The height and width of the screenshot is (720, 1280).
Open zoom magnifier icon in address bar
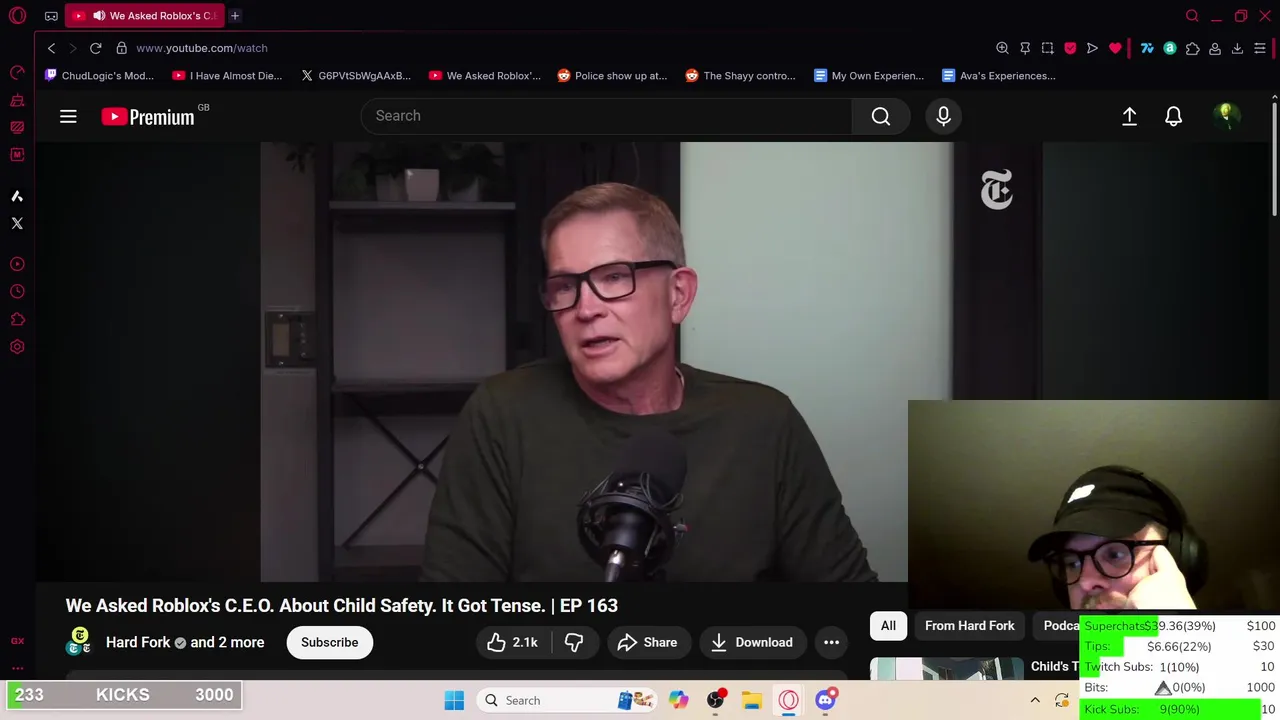(1002, 48)
